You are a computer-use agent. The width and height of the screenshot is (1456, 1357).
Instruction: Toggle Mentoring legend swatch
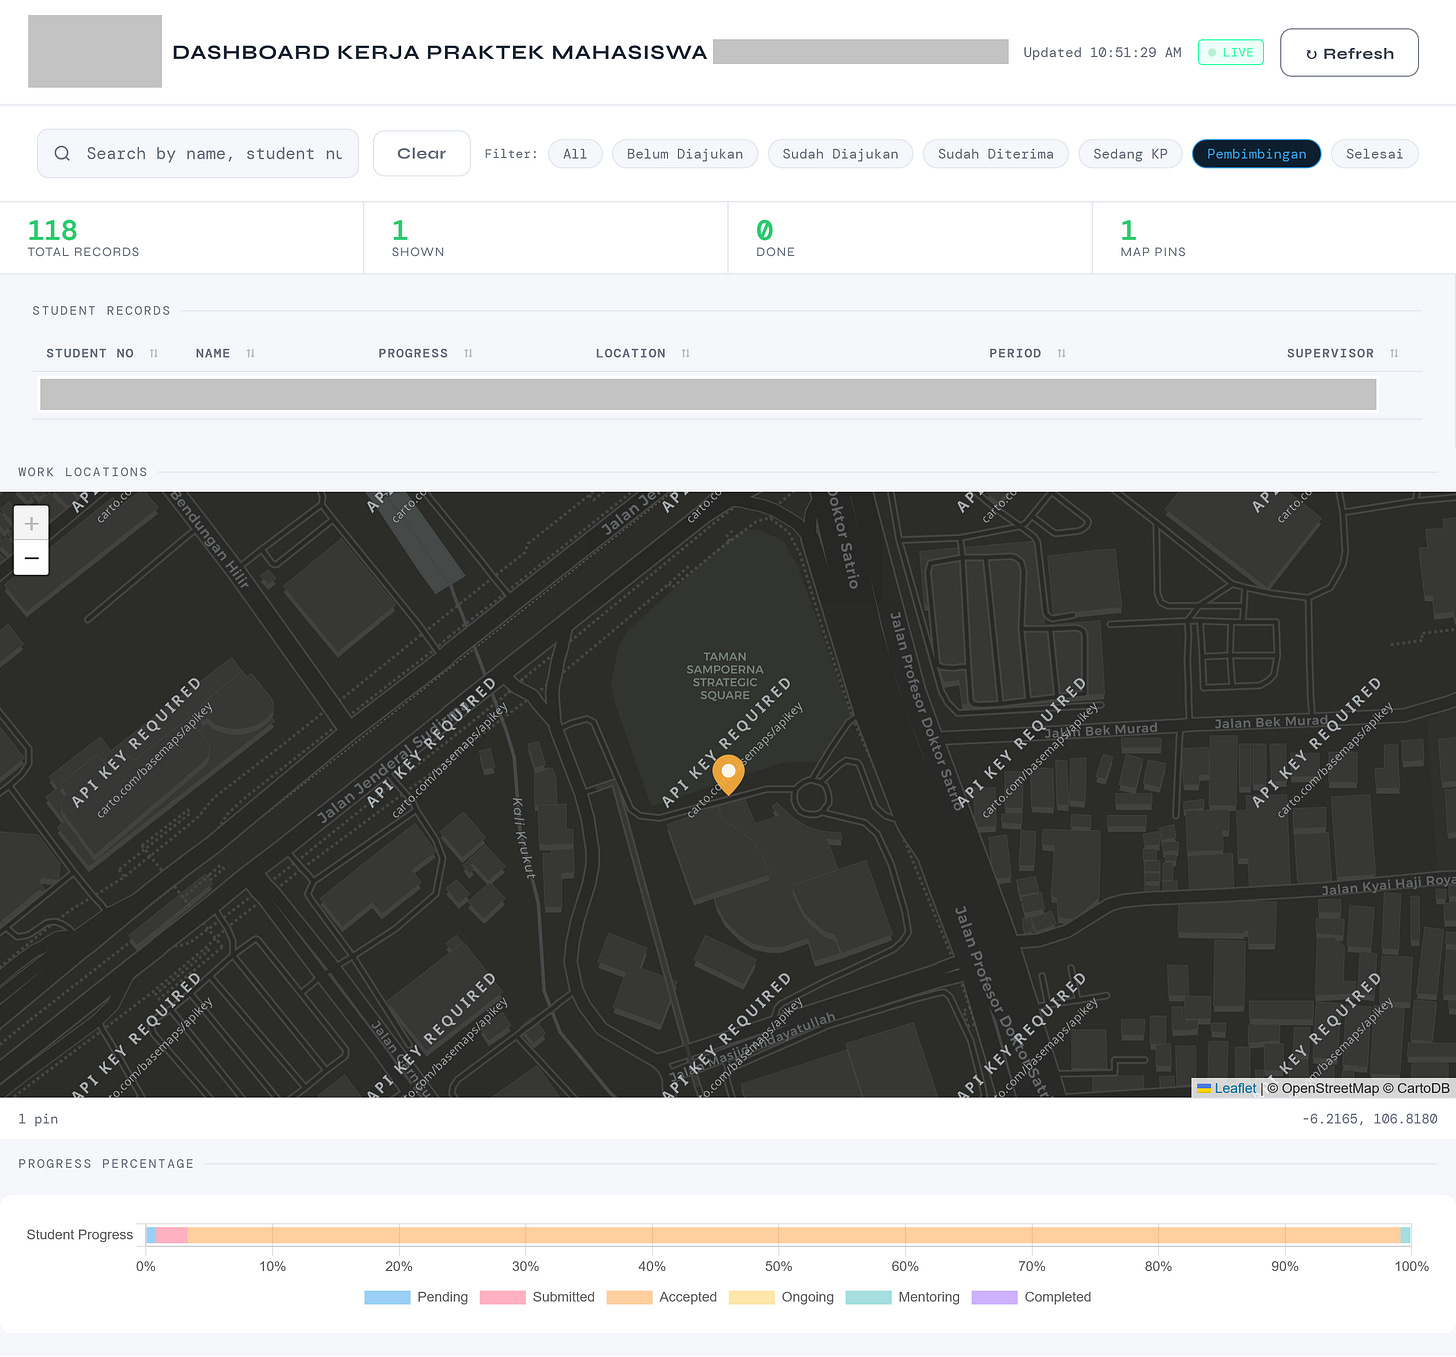(868, 1297)
